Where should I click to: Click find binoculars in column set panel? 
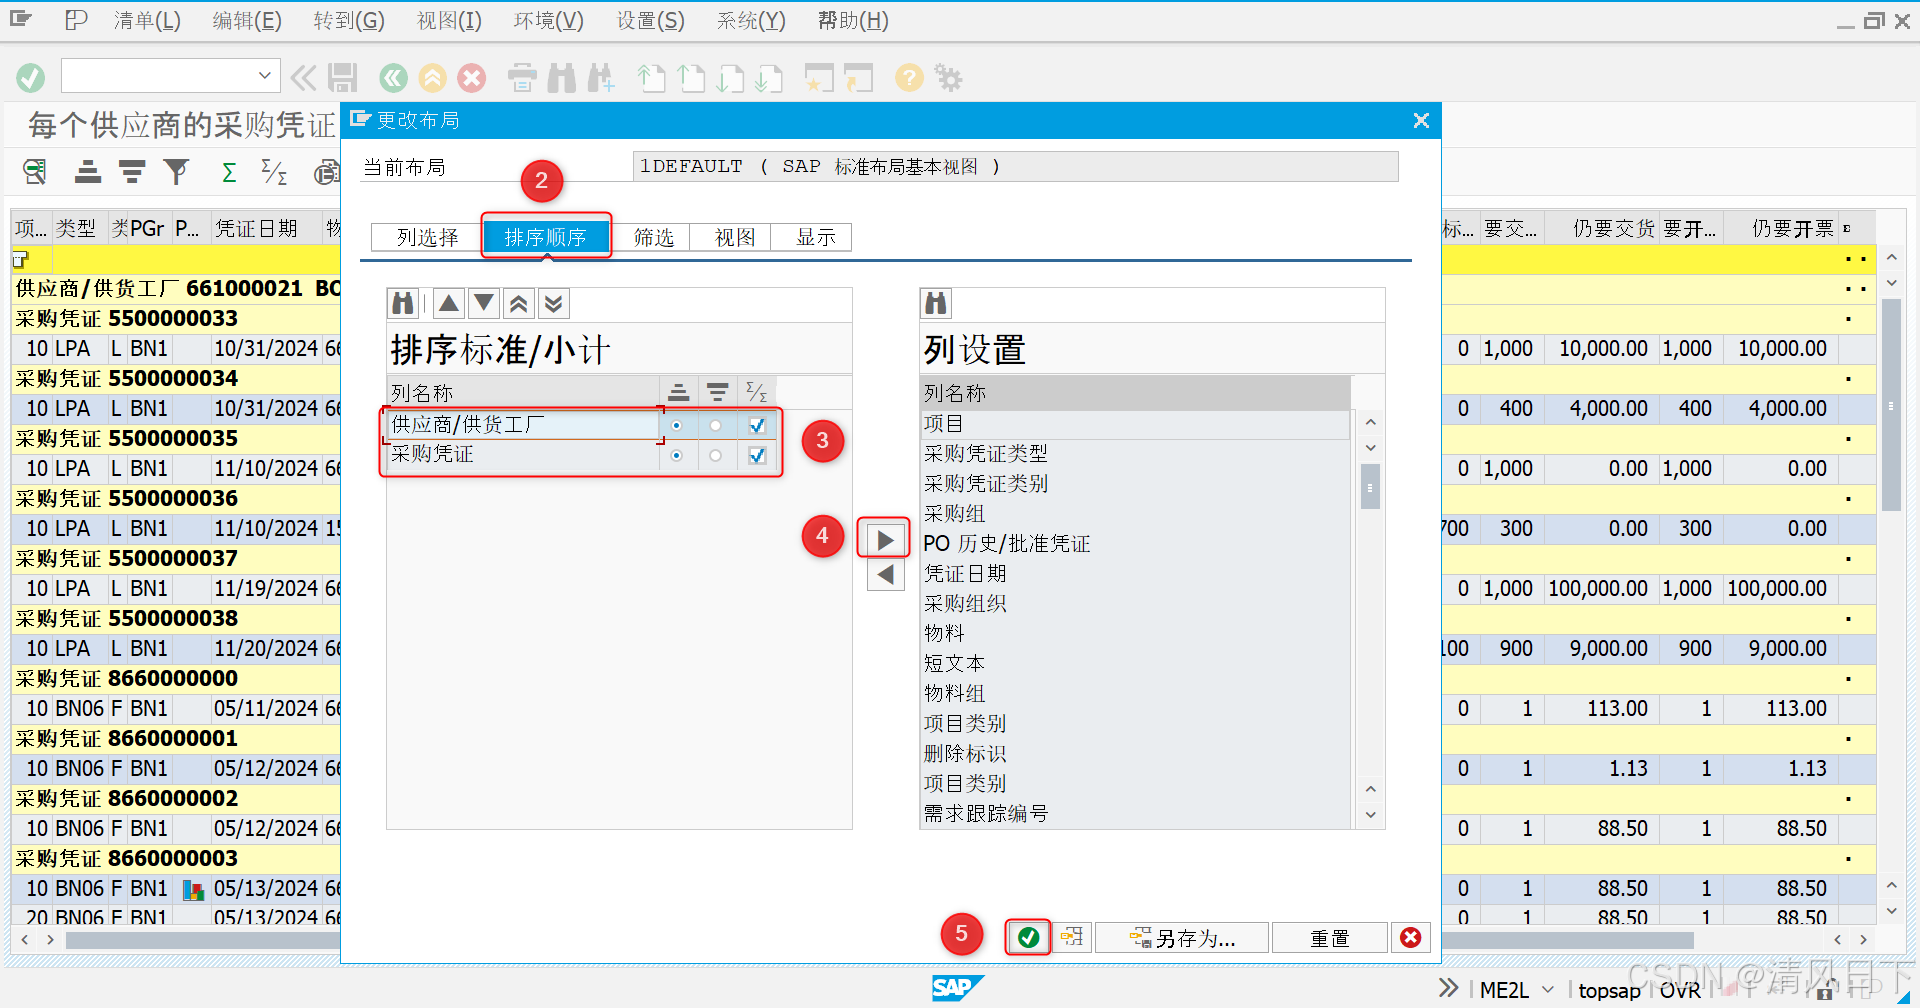[x=936, y=303]
